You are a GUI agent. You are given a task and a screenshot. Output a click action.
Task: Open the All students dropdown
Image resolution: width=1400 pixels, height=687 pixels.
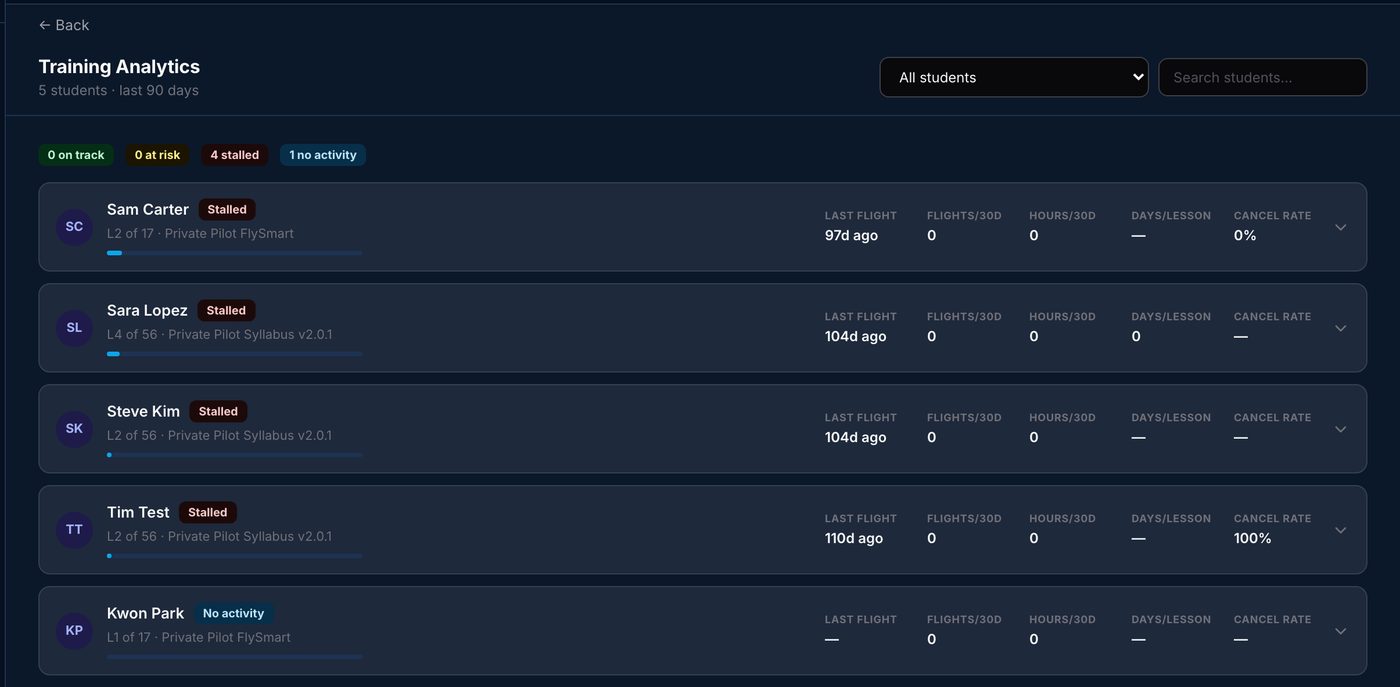(x=1014, y=77)
